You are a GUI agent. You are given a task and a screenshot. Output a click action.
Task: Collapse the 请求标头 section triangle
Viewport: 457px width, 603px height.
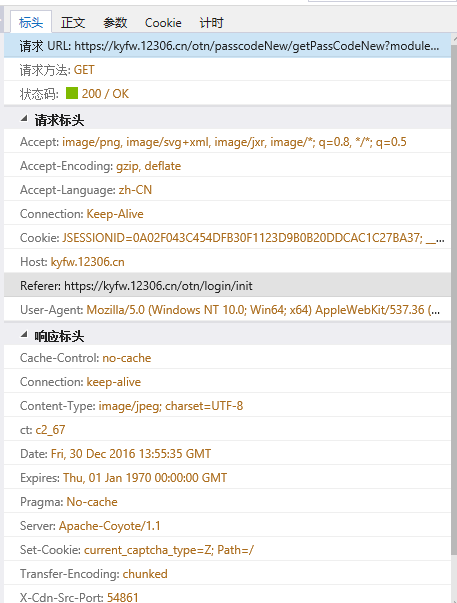click(24, 119)
